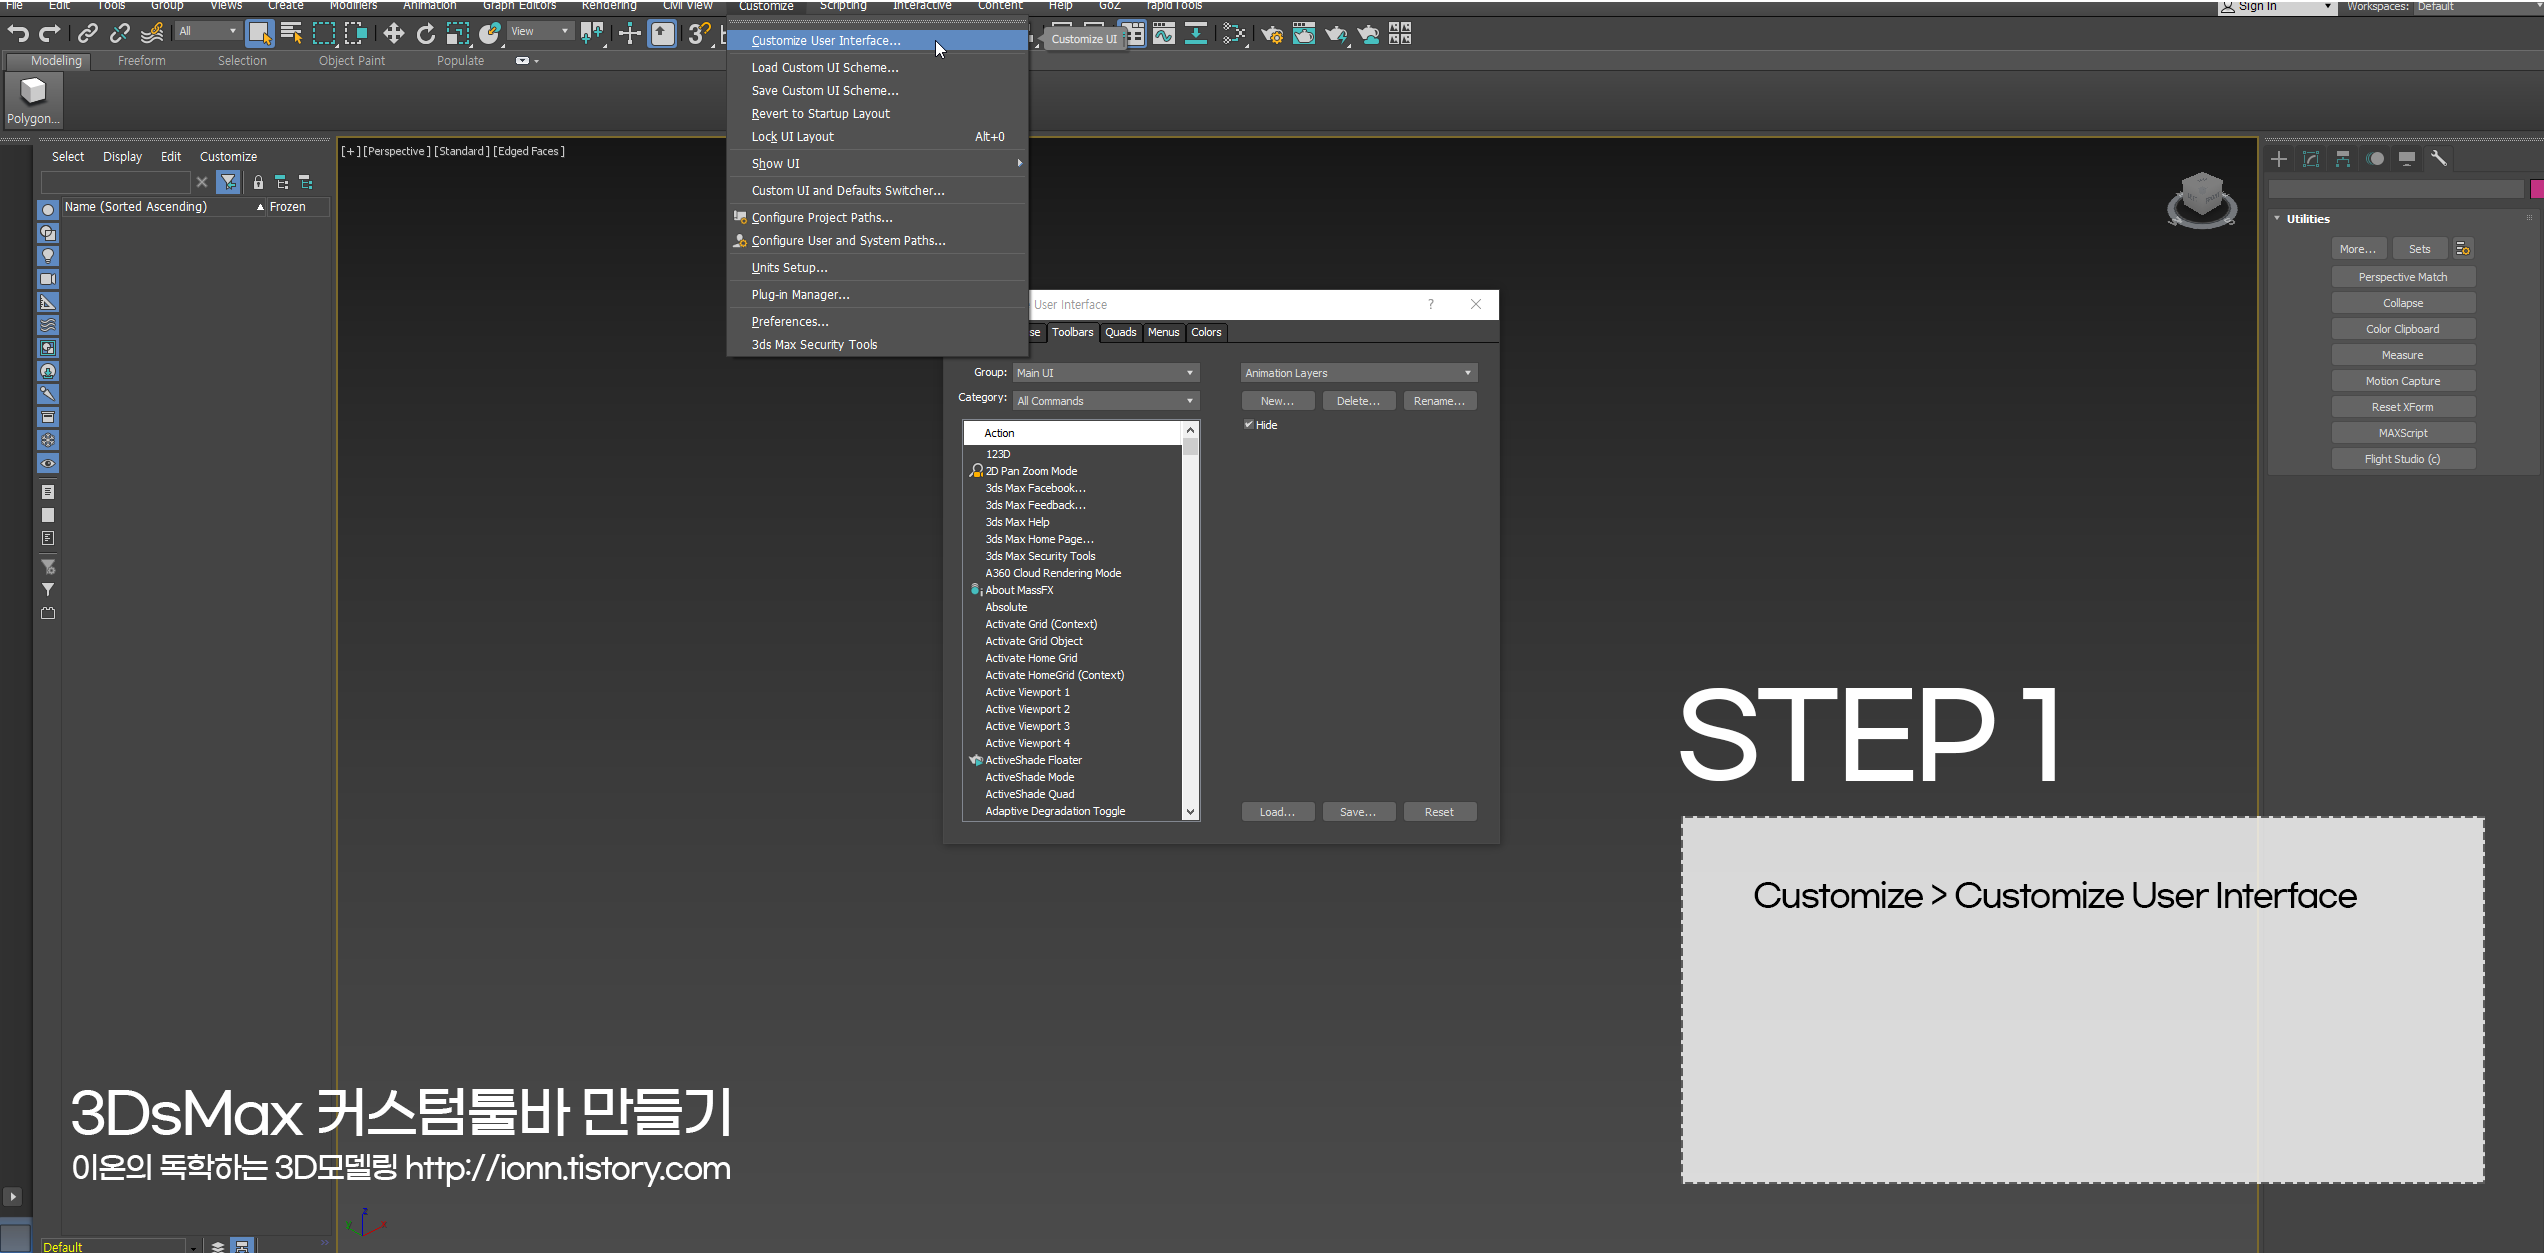This screenshot has height=1253, width=2545.
Task: Choose Customize User Interface menu entry
Action: coord(876,41)
